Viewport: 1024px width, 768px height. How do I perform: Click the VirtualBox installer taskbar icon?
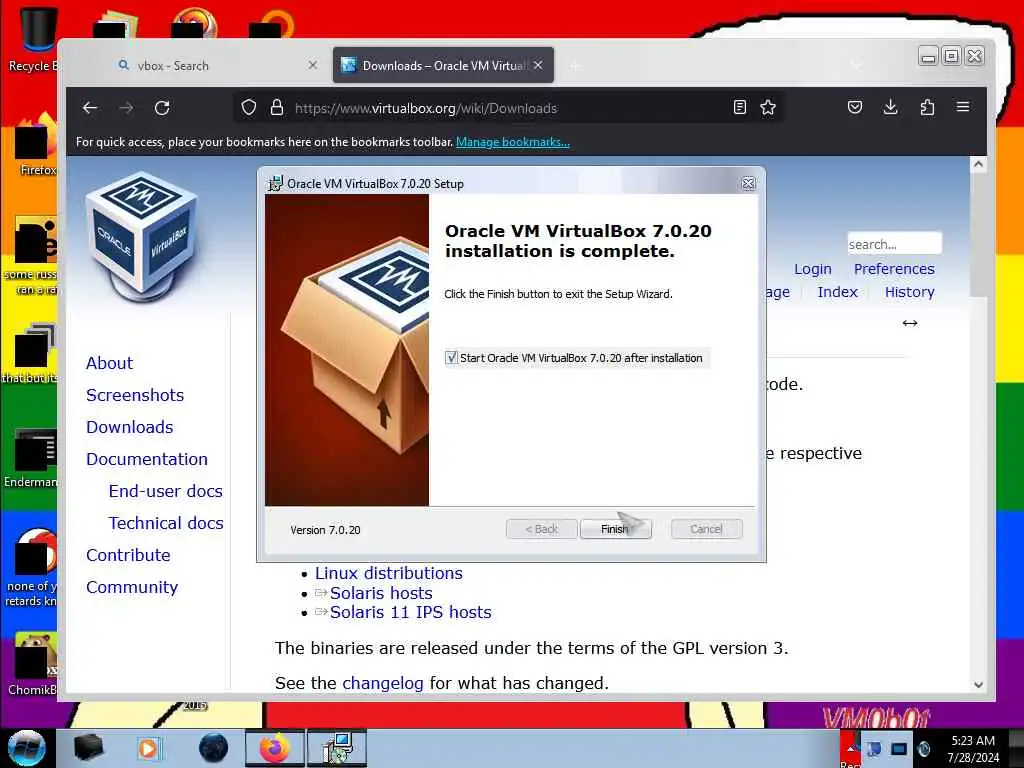pos(337,748)
